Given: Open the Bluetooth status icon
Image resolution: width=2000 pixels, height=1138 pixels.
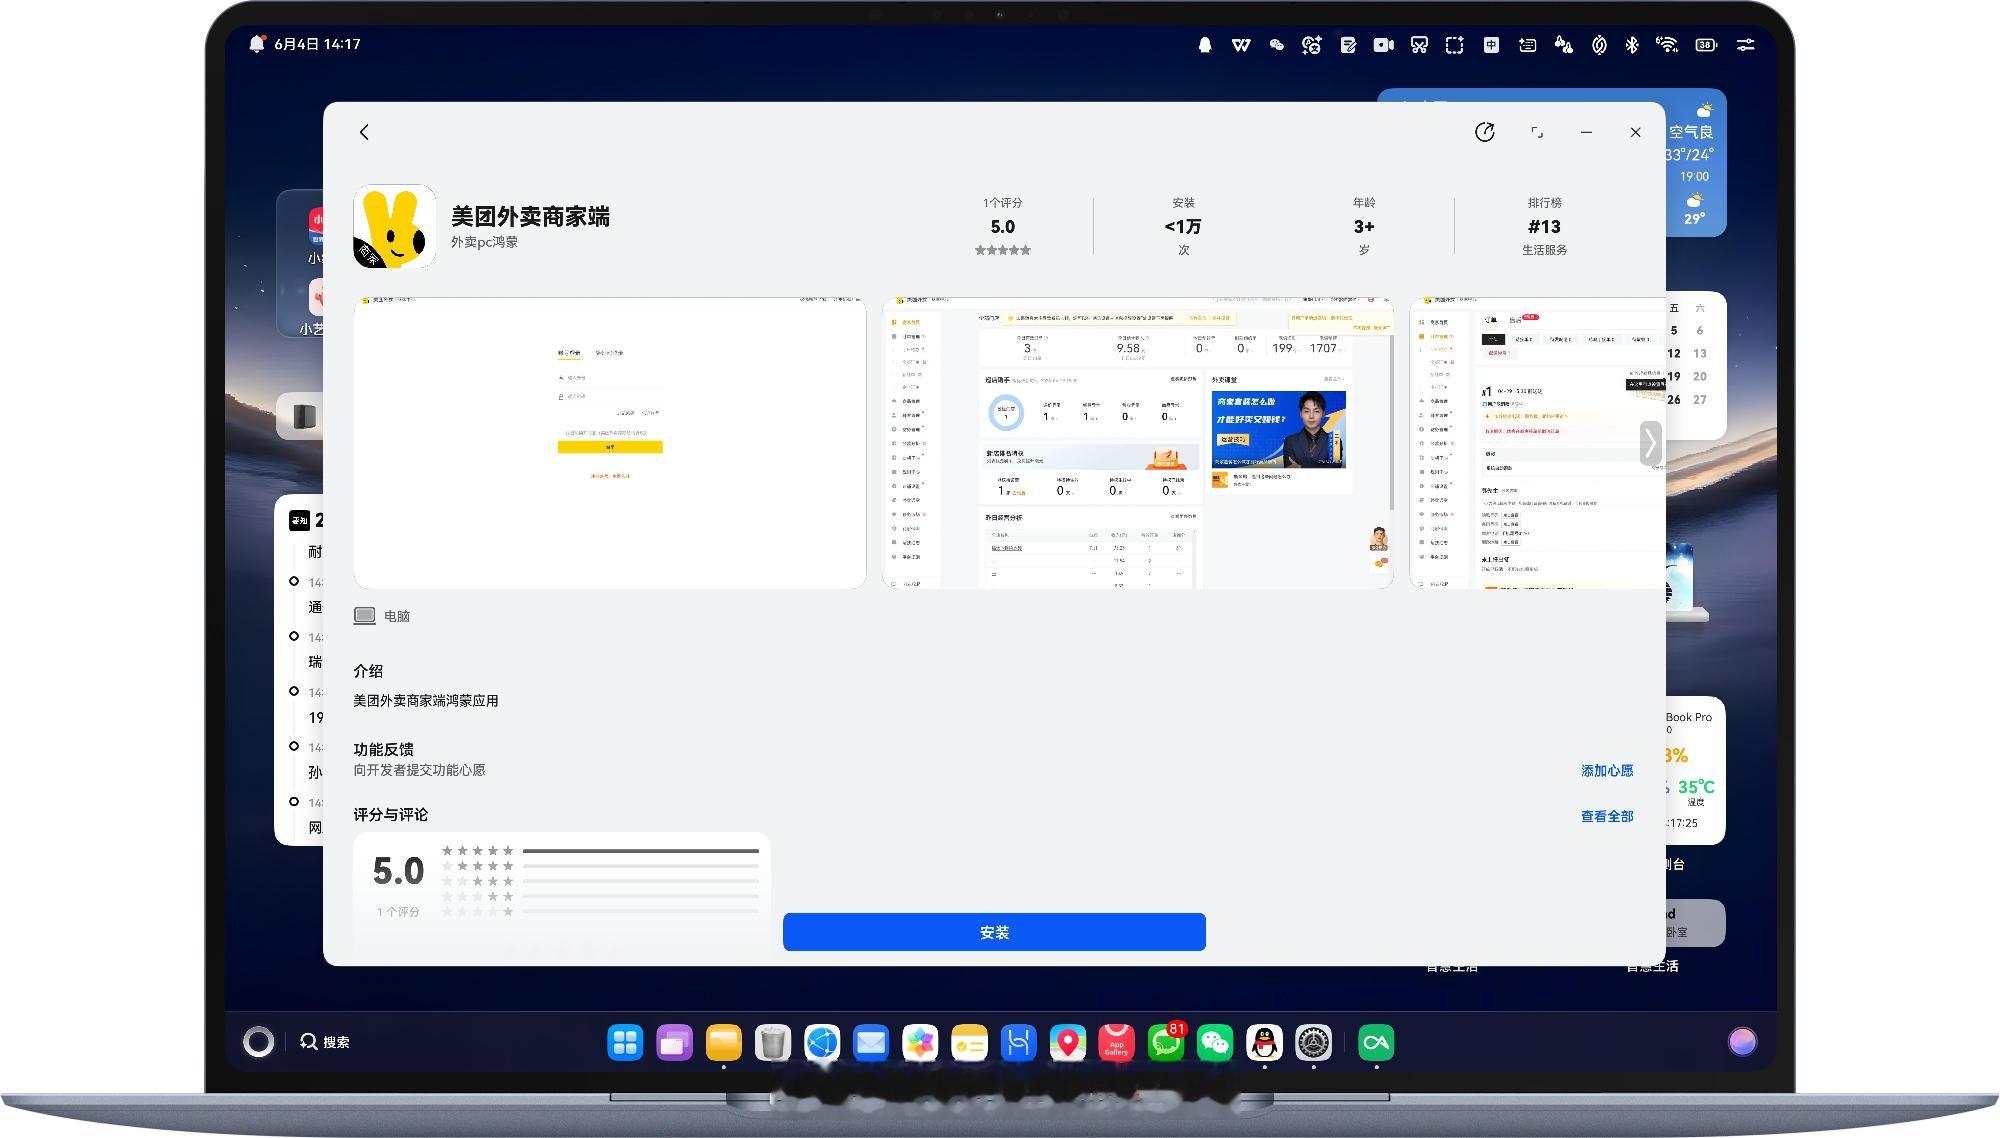Looking at the screenshot, I should click(1632, 45).
